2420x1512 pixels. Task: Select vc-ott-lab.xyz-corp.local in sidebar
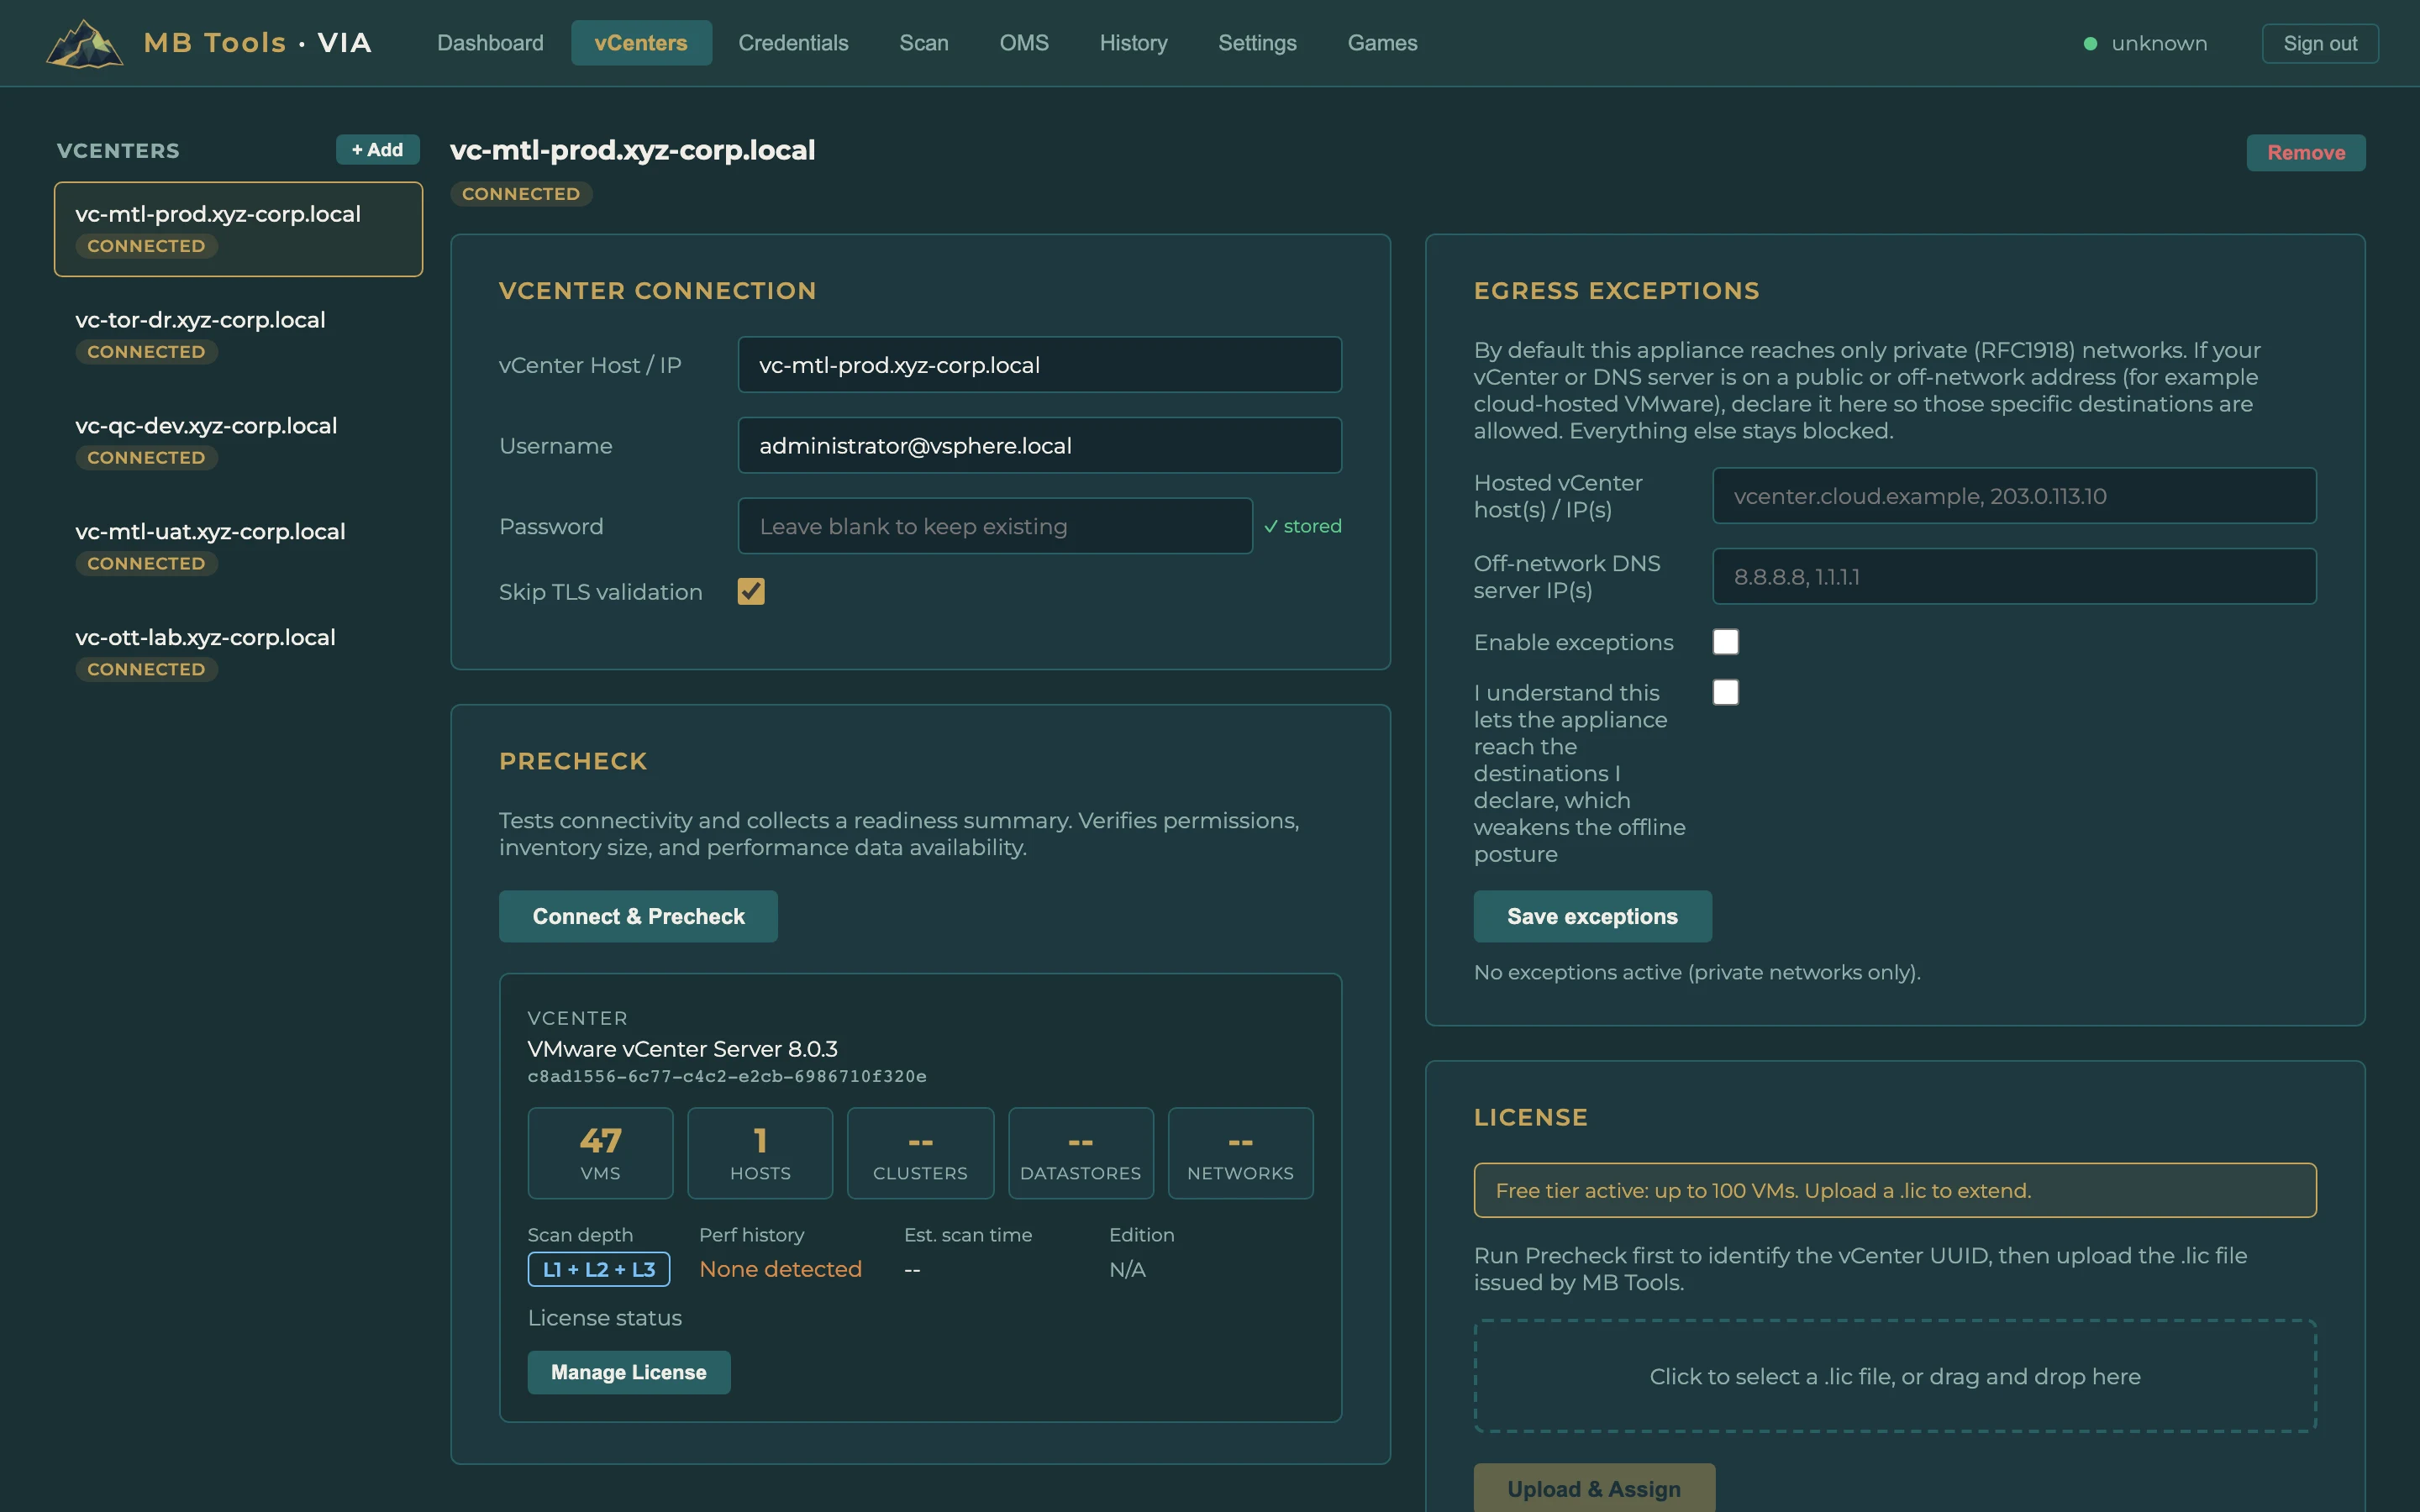coord(238,653)
